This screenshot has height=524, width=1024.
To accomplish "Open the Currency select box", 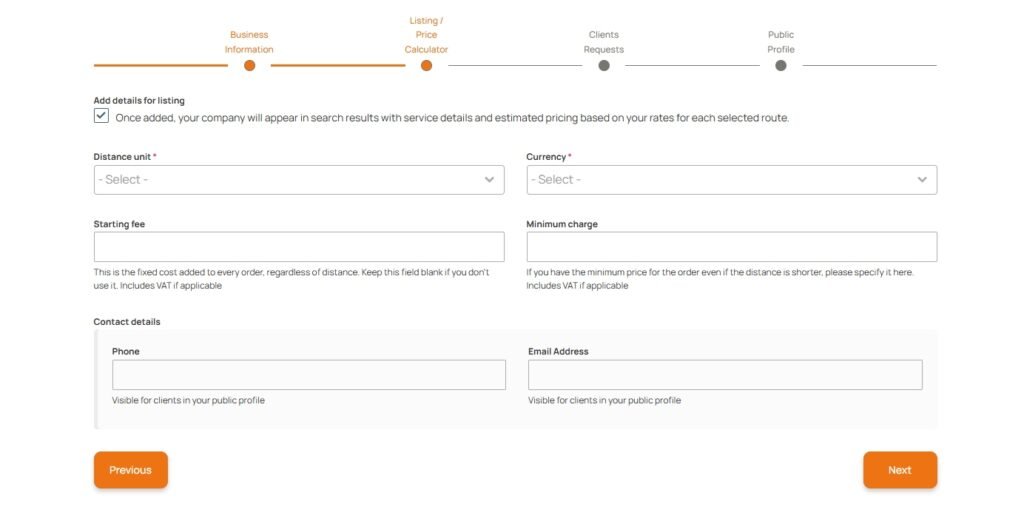I will 720,180.
